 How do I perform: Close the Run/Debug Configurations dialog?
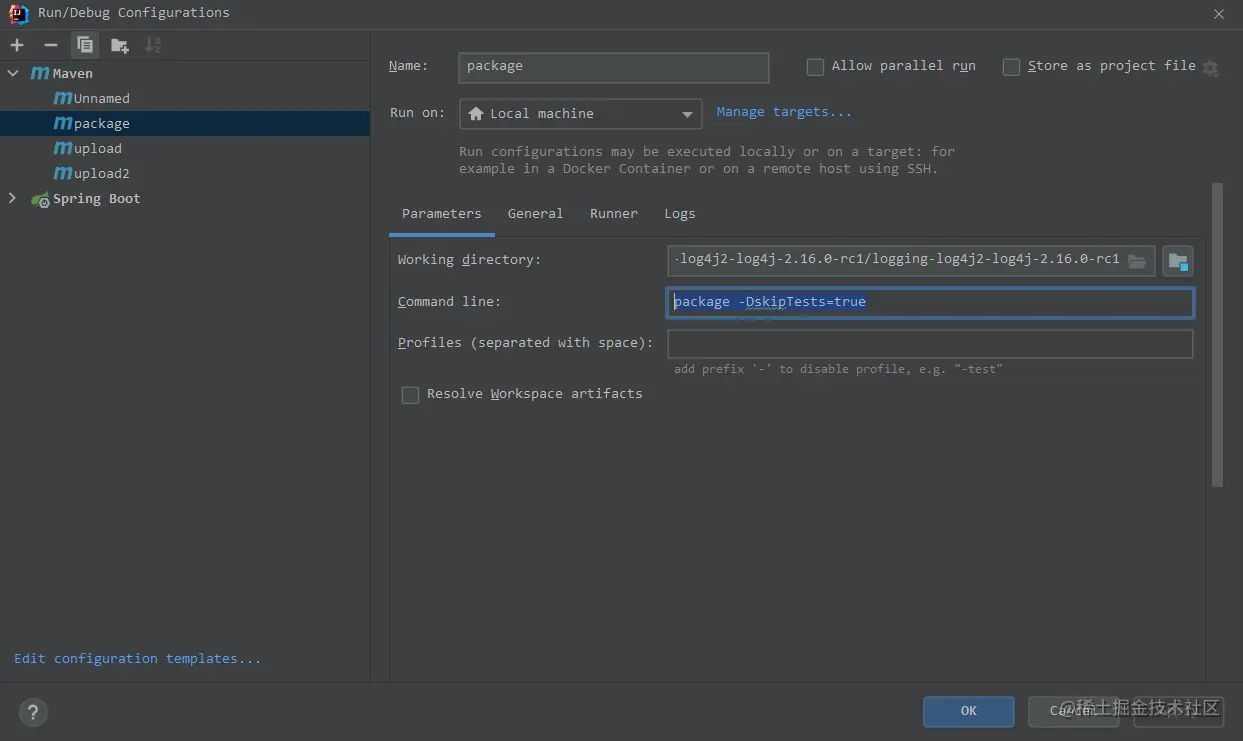click(x=1219, y=14)
